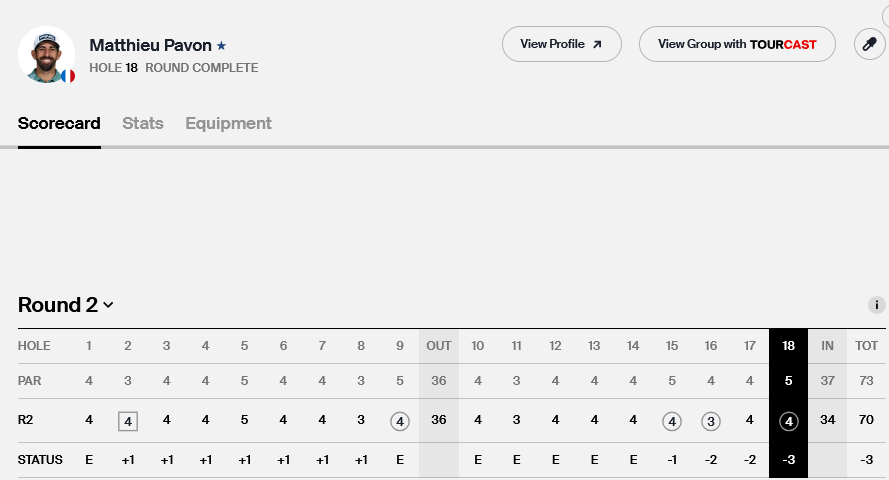The width and height of the screenshot is (889, 480).
Task: Switch to the Equipment tab
Action: tap(228, 123)
